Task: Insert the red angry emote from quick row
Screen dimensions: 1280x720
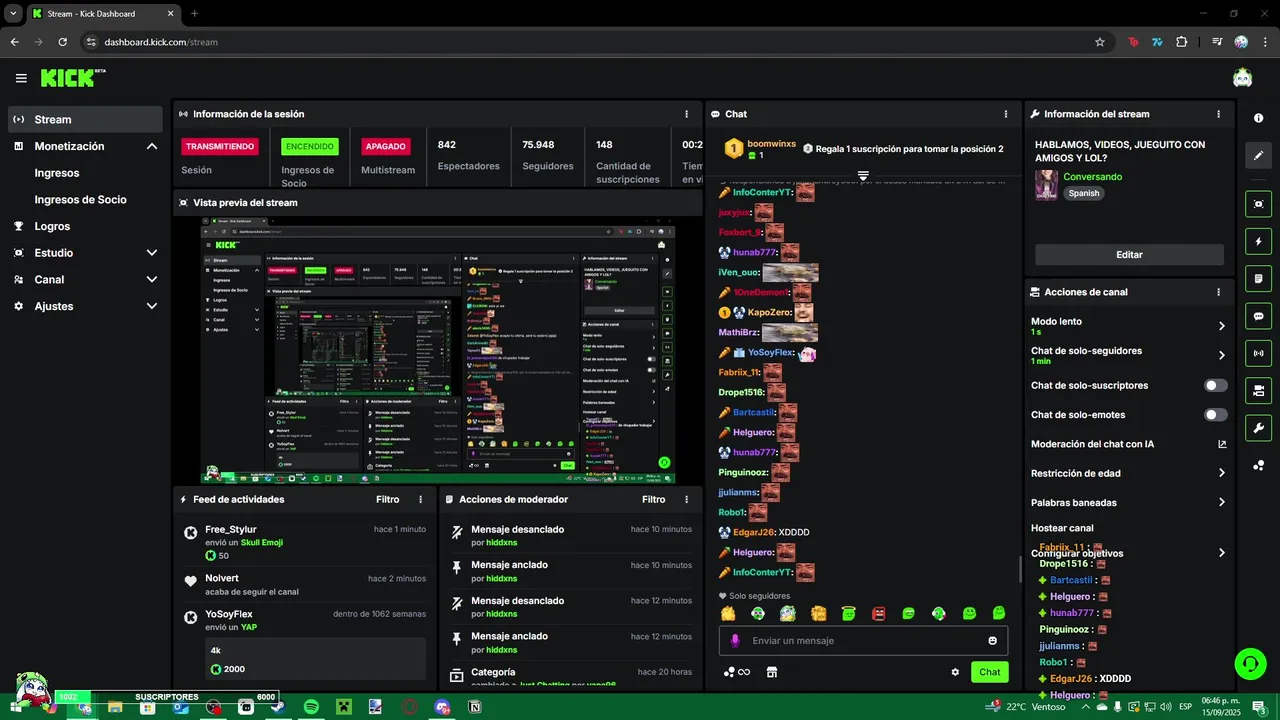Action: click(879, 613)
